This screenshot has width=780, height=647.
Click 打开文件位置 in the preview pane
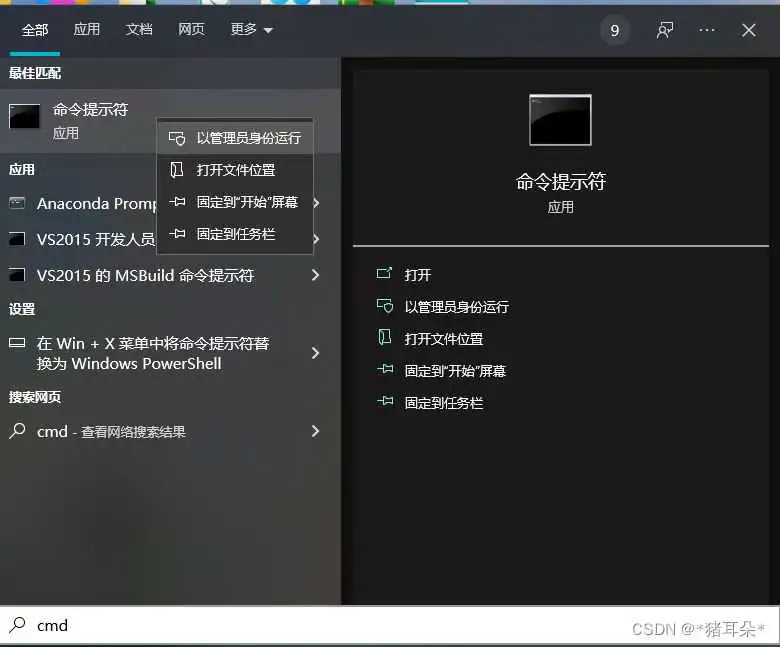click(444, 339)
